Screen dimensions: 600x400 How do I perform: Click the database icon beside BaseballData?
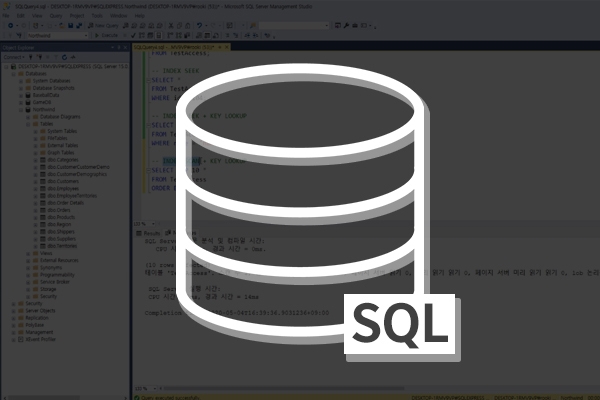28,95
